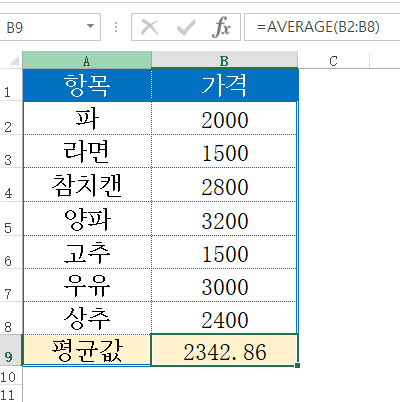Select the cell containing 참치캔

pos(87,185)
